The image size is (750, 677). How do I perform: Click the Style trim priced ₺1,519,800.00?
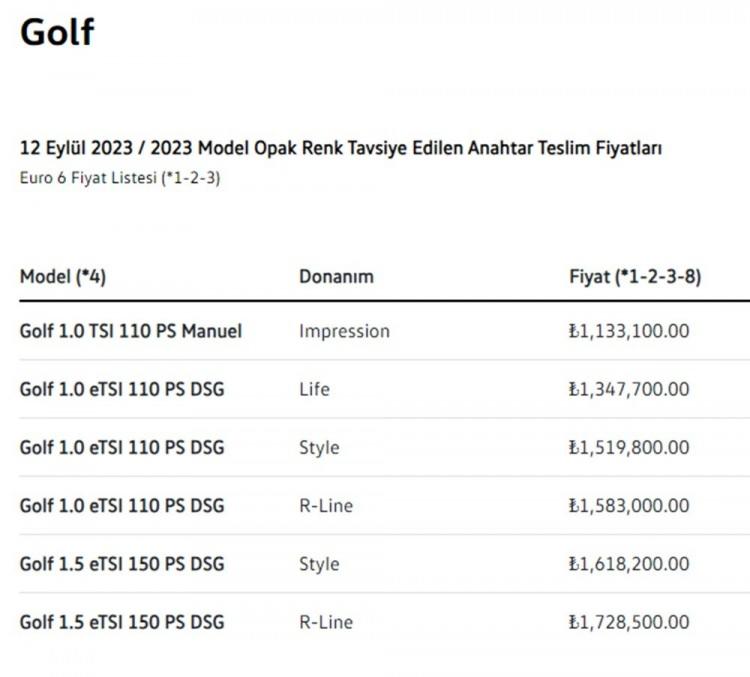point(319,448)
